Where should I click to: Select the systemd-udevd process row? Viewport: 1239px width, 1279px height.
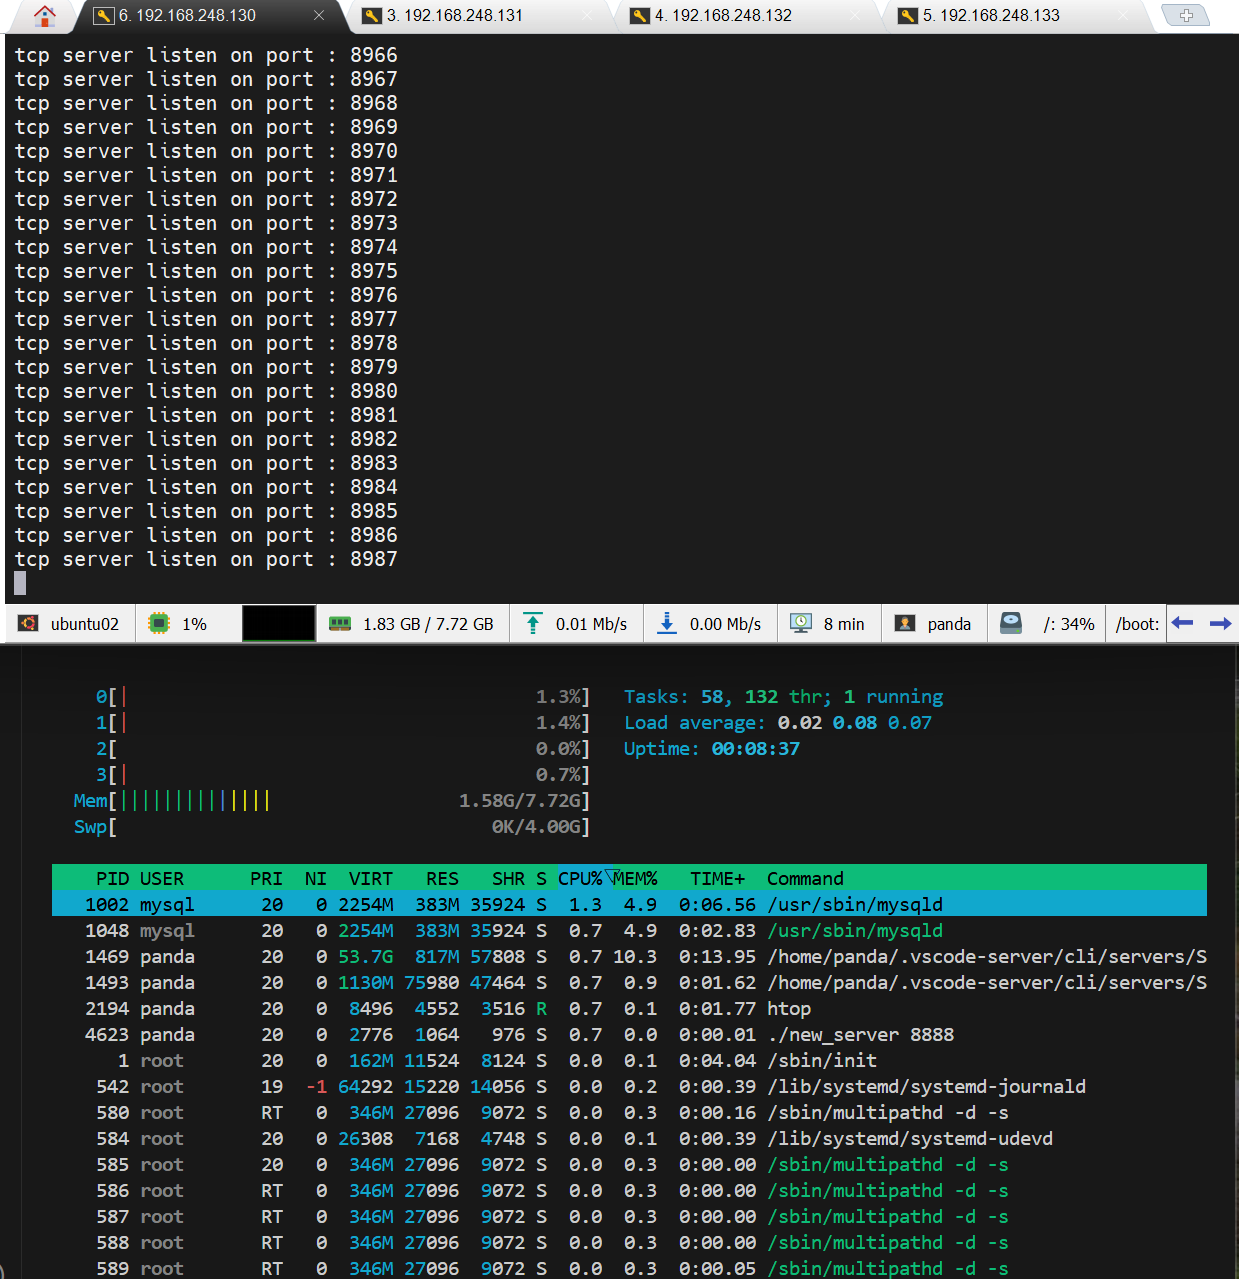pyautogui.click(x=629, y=1139)
